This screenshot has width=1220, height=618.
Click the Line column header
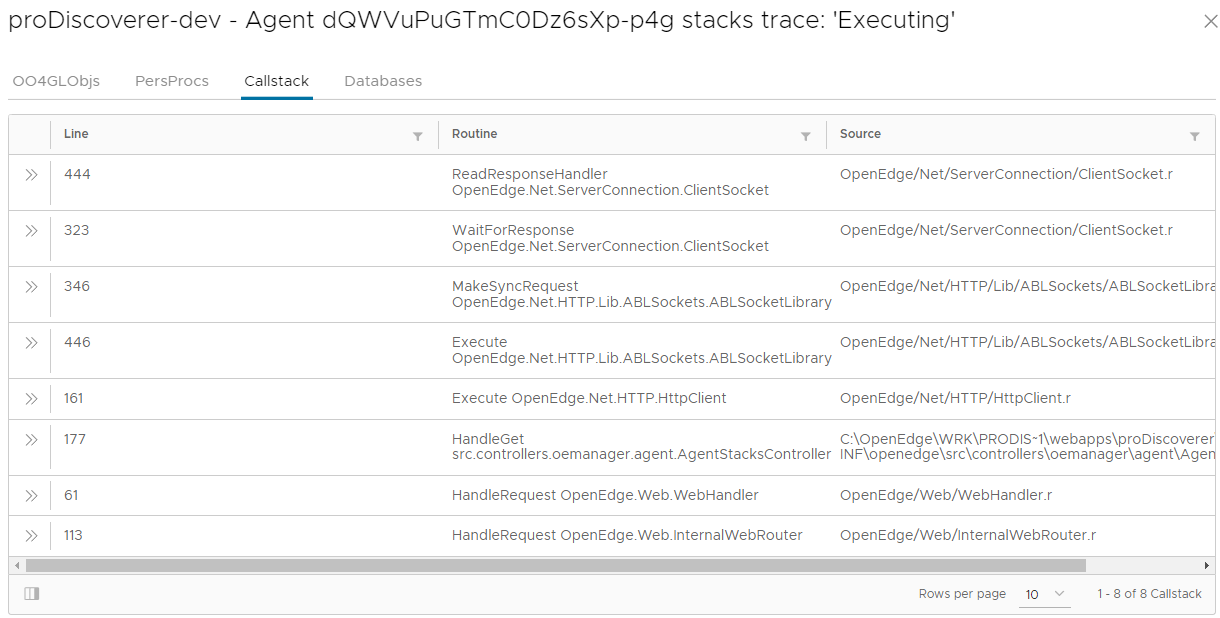(x=77, y=134)
